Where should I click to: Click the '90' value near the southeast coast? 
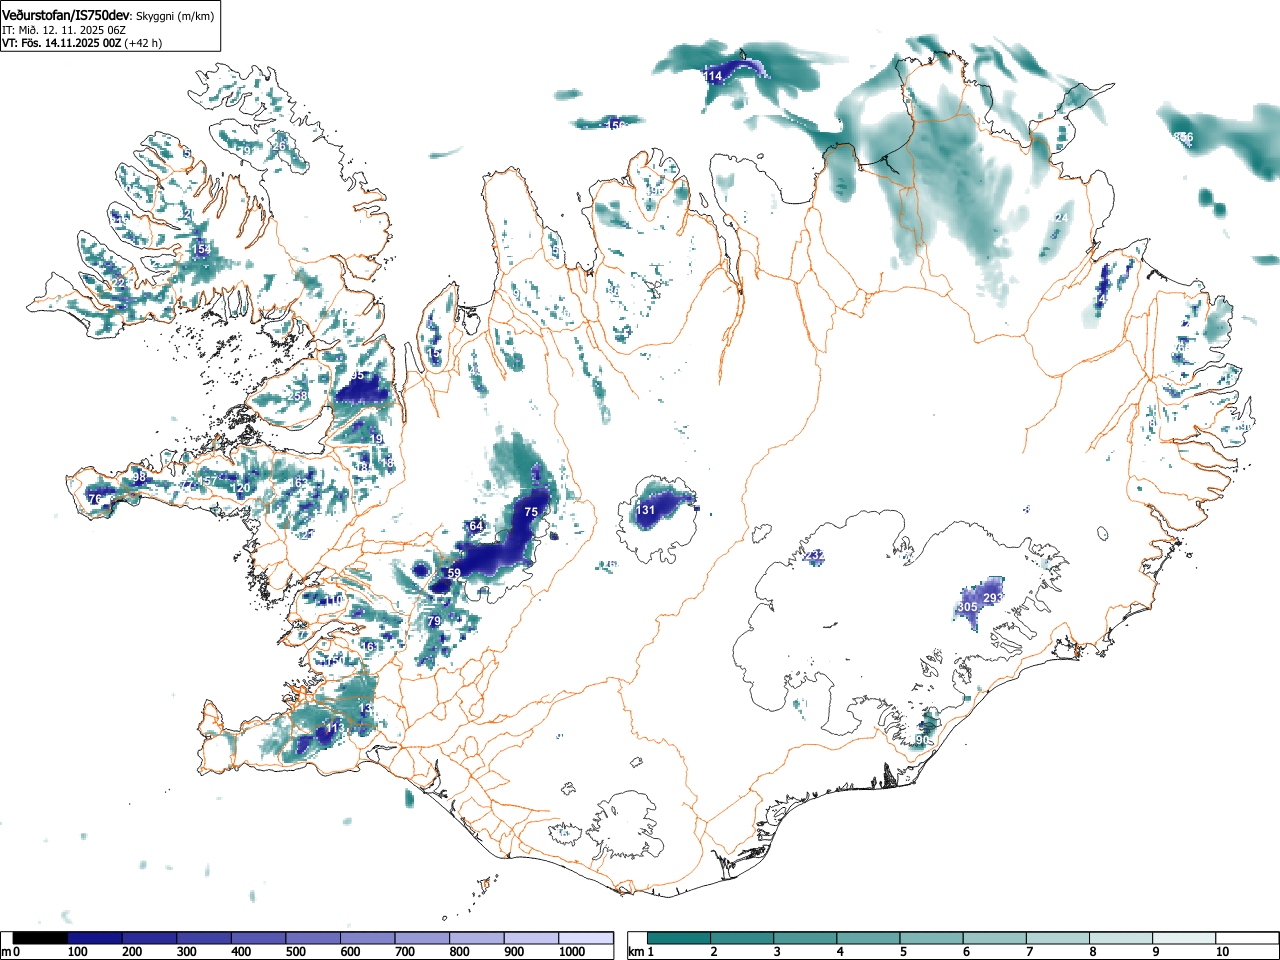click(x=922, y=741)
